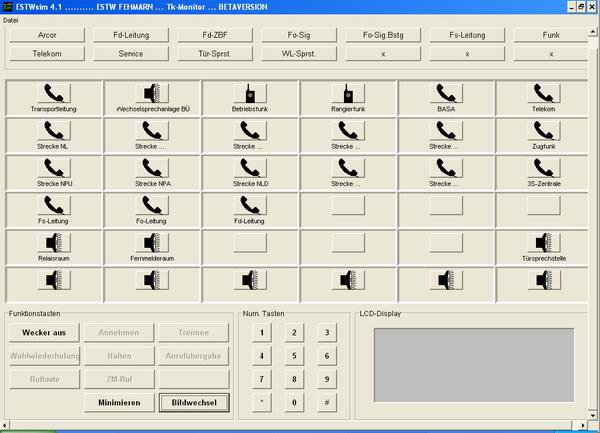The image size is (600, 433).
Task: Click the 3S-Zentrale phone icon
Action: point(543,167)
